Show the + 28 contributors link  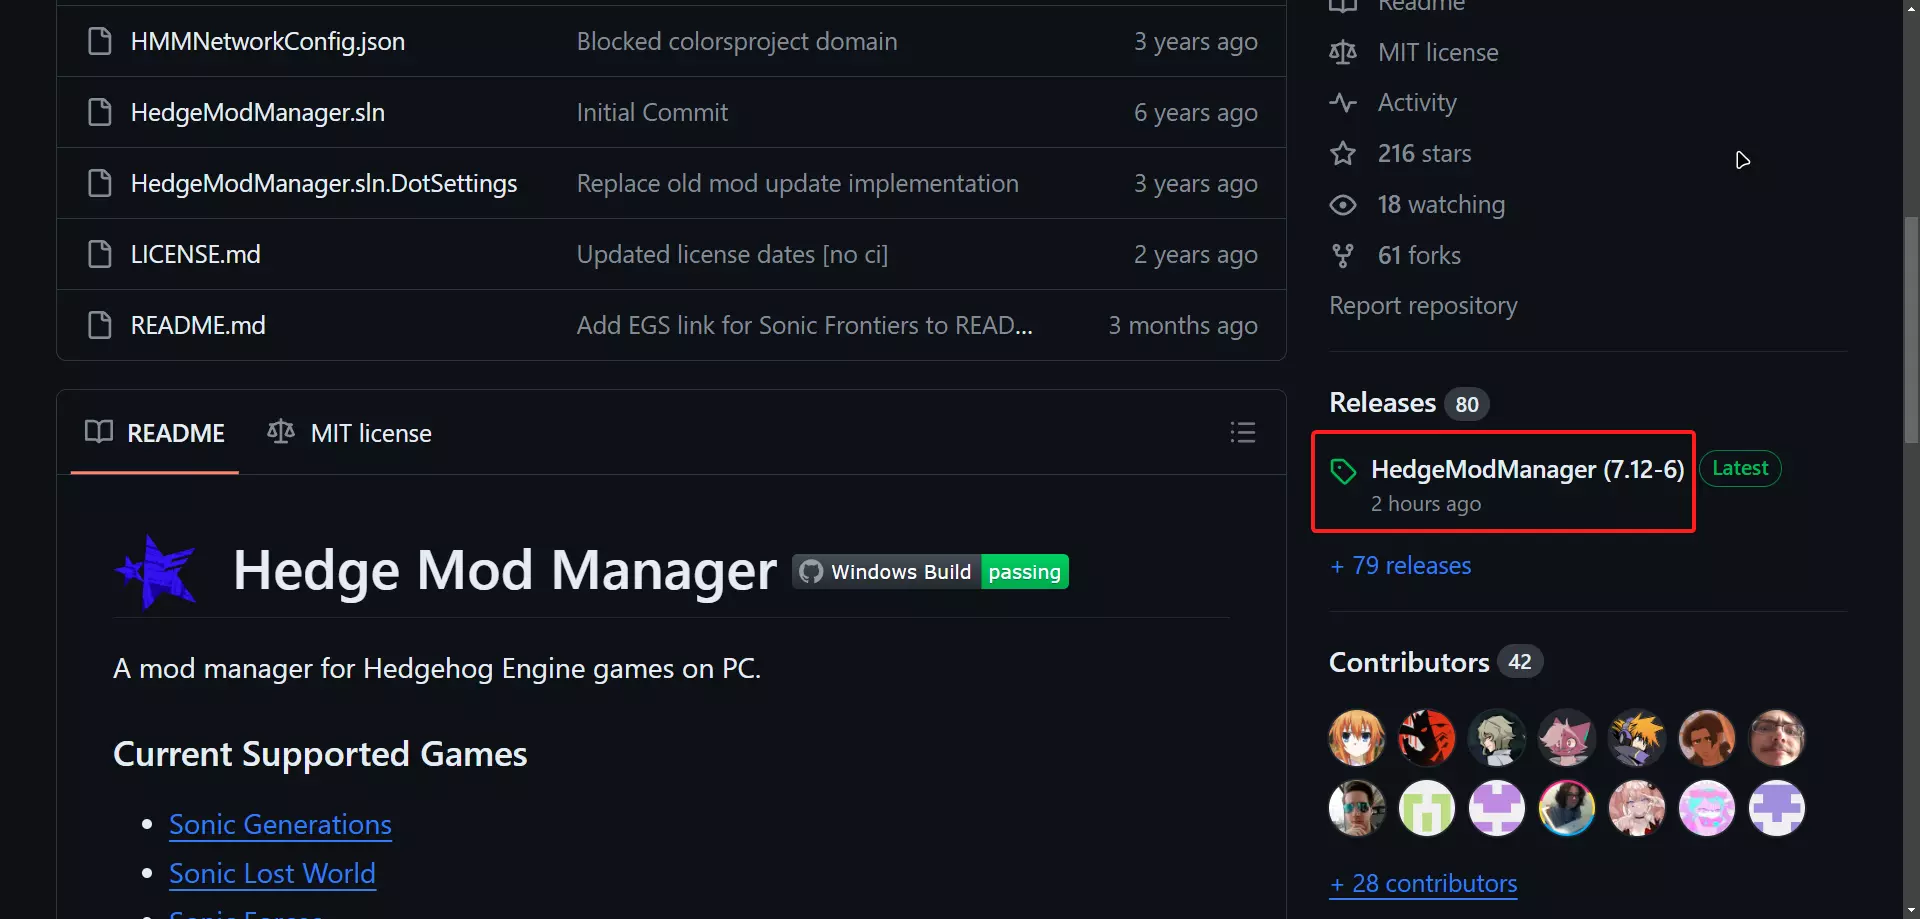[1423, 884]
